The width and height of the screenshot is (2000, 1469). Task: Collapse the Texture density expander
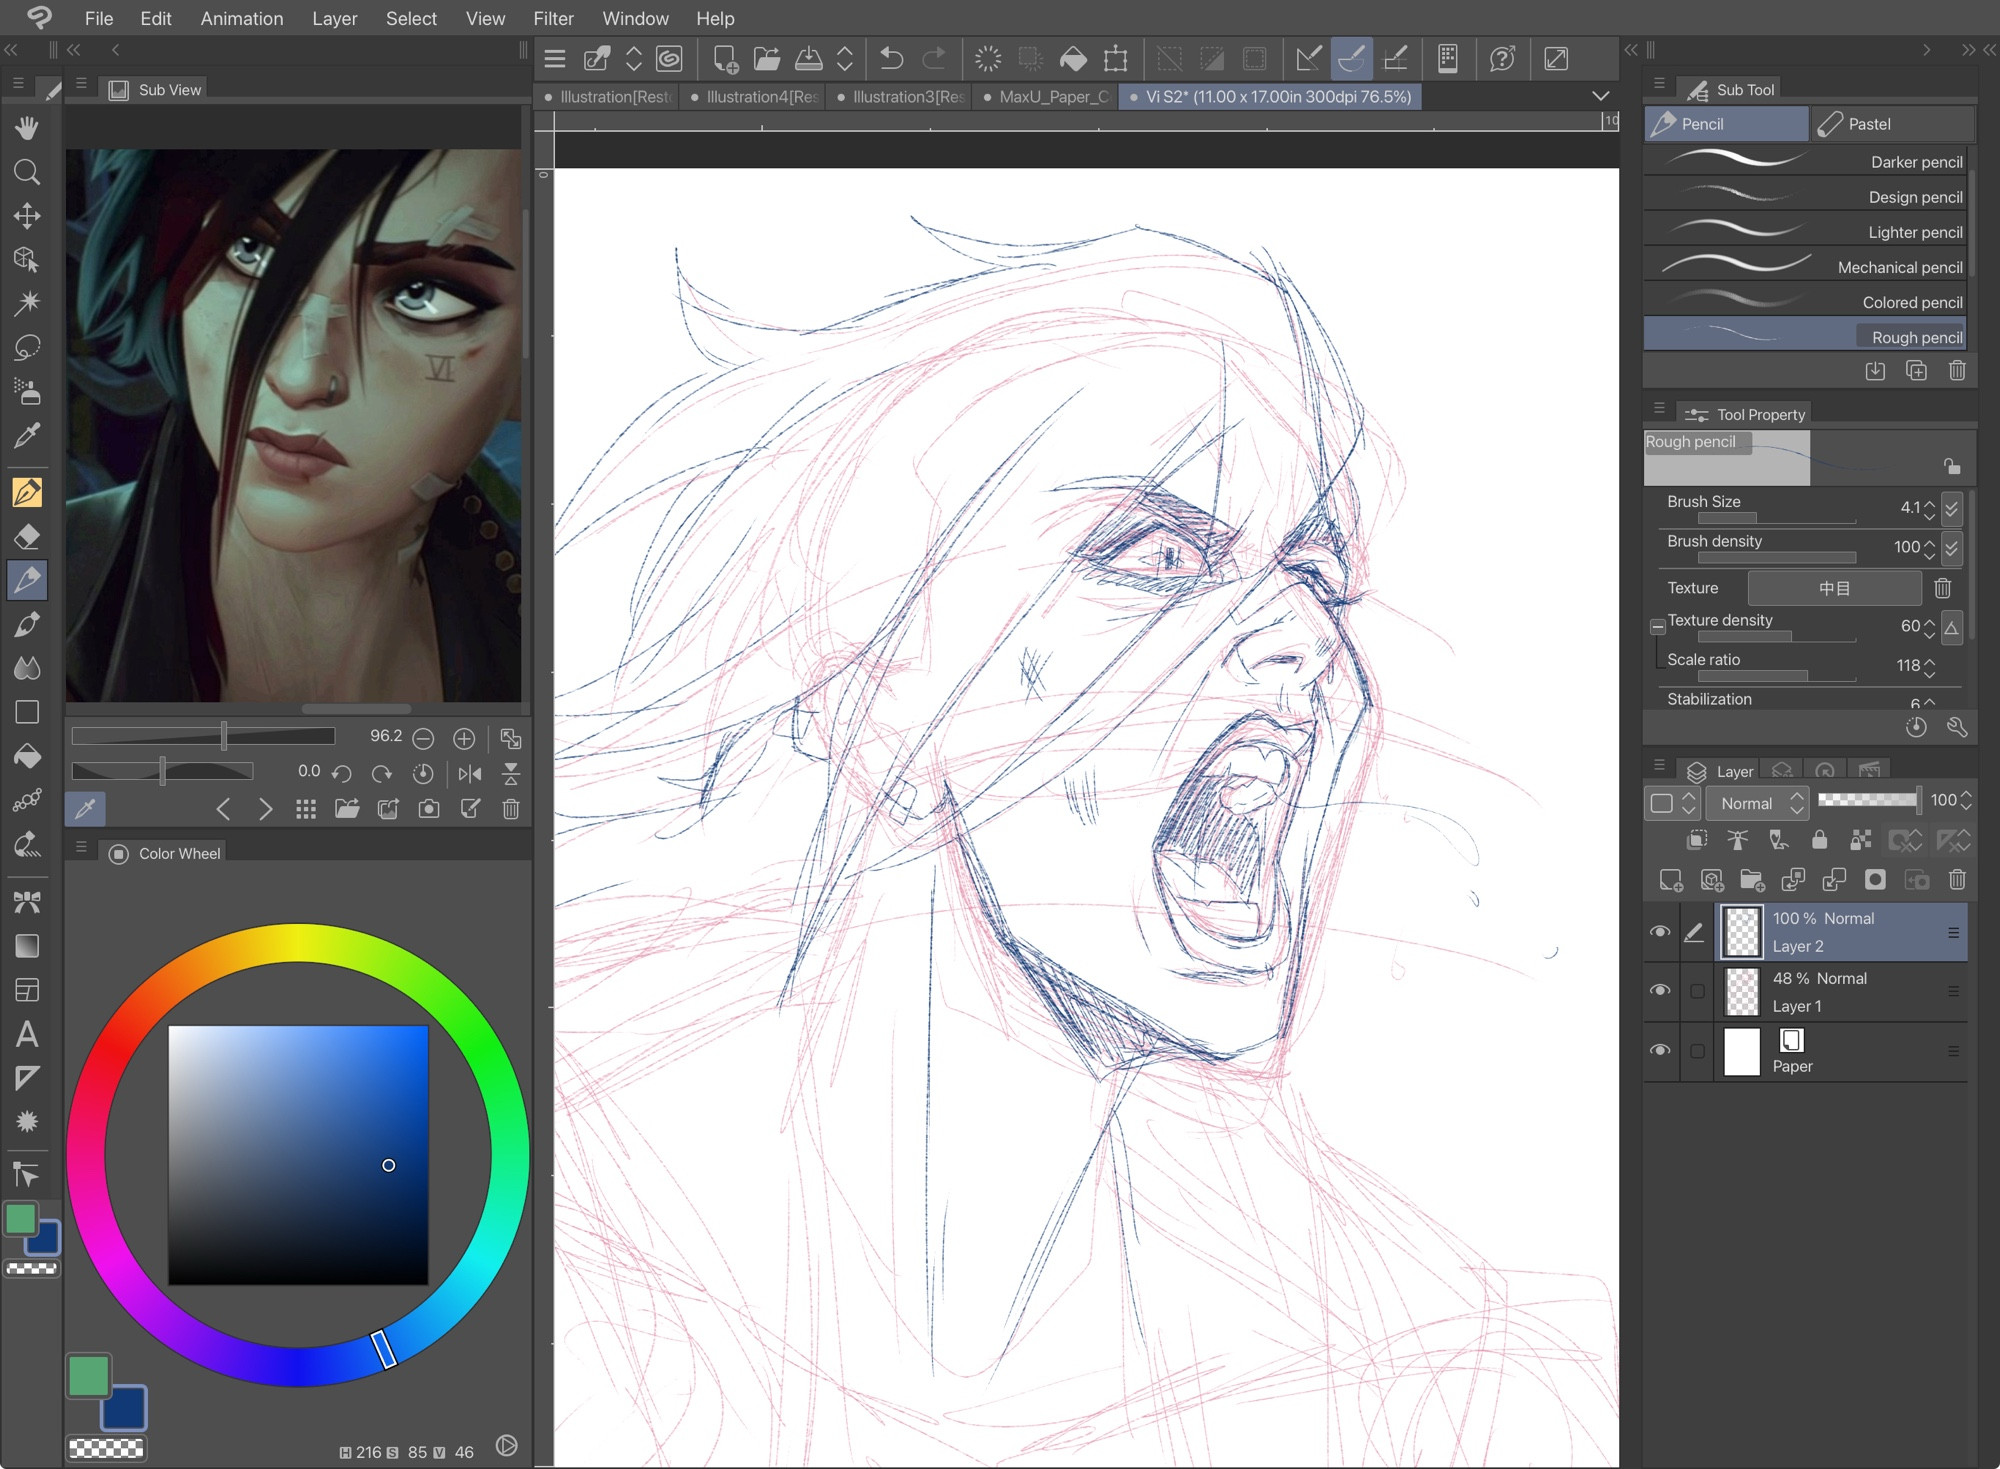1657,627
